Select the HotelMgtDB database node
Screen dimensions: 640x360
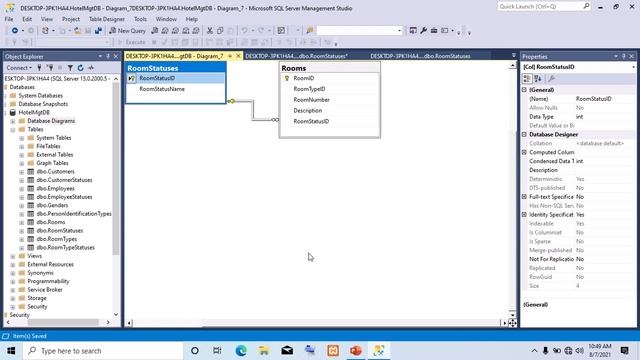[34, 113]
